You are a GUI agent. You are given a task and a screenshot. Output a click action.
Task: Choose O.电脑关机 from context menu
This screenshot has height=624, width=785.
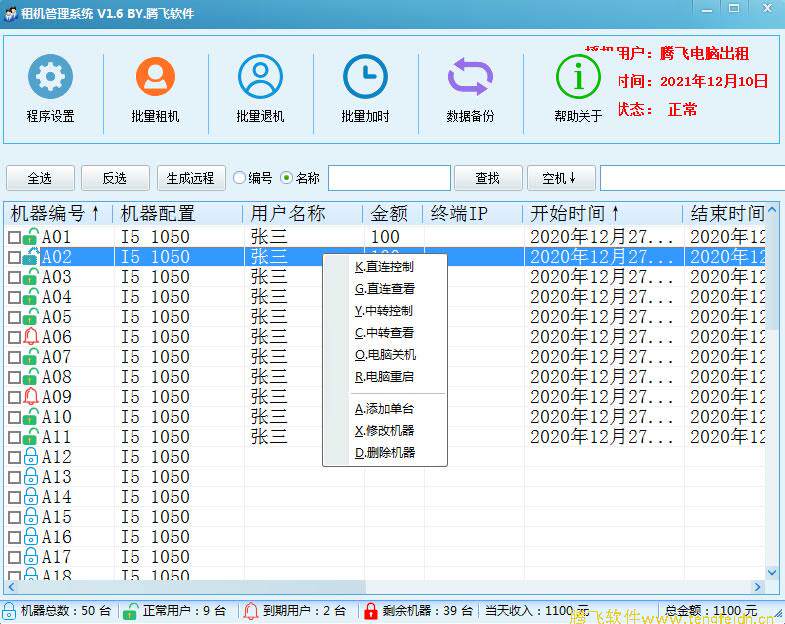pyautogui.click(x=384, y=355)
